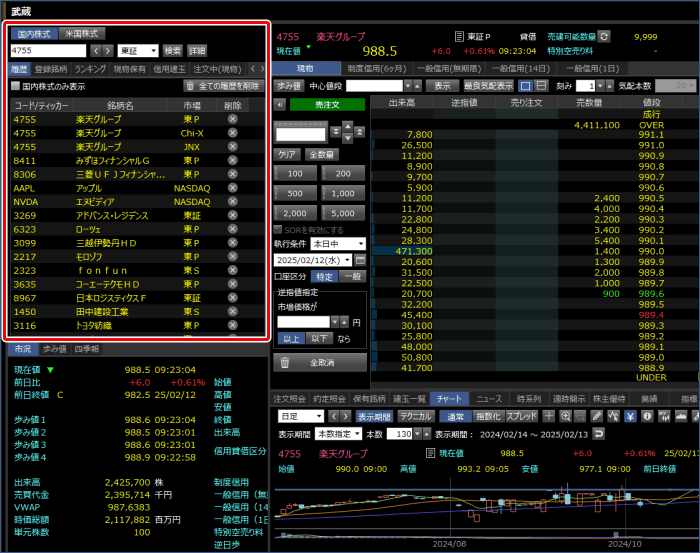Open the calendar picker next to order date
Viewport: 700px width, 553px height.
coord(360,260)
